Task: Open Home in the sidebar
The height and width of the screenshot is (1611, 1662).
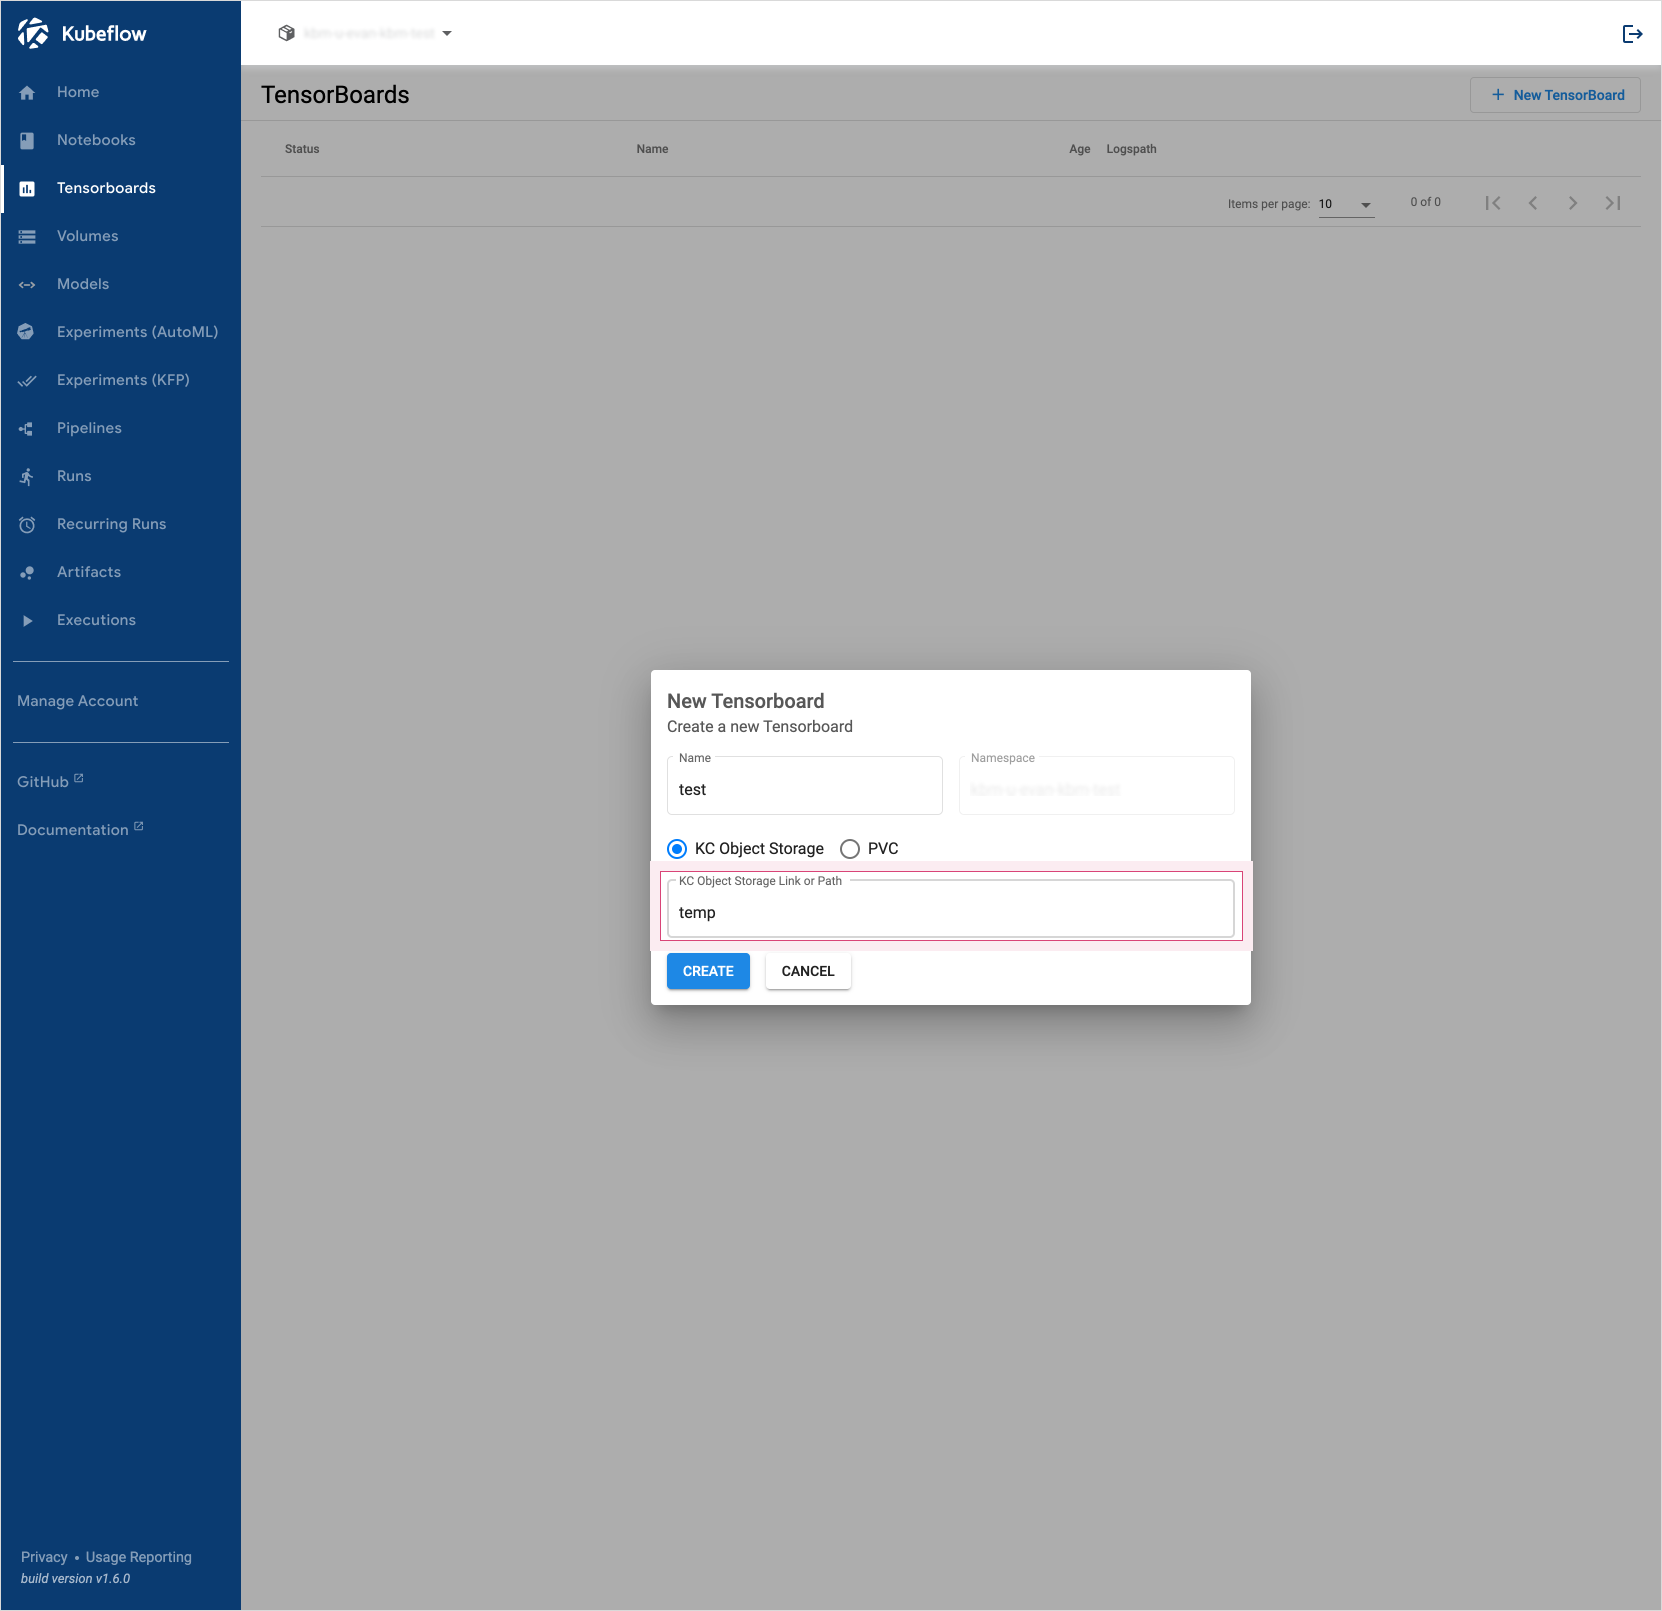Action: (x=120, y=93)
